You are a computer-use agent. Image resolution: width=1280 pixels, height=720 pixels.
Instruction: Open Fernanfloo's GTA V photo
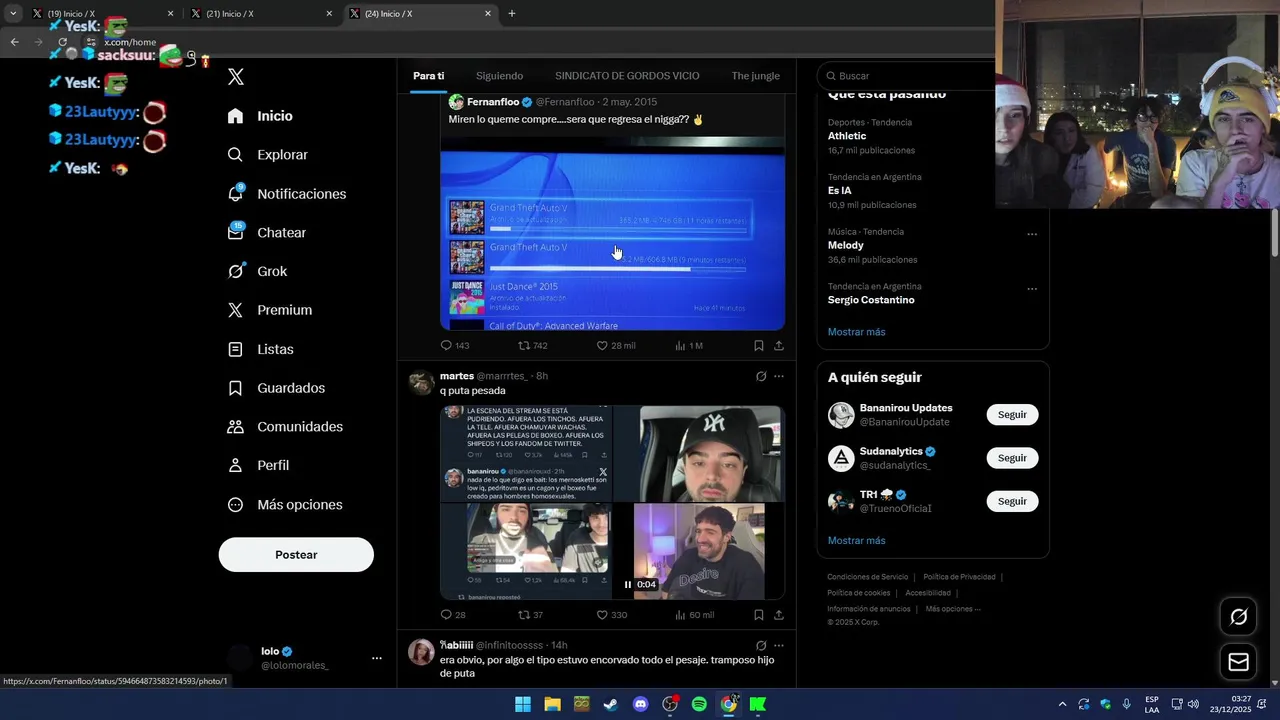coord(612,234)
